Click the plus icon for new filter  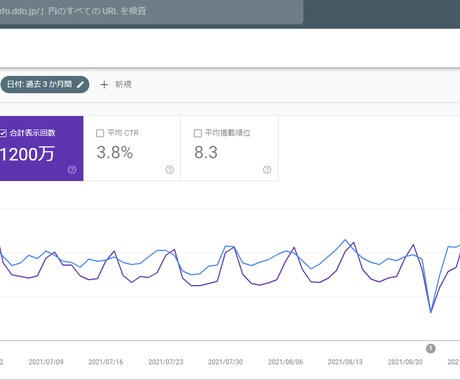tap(104, 85)
